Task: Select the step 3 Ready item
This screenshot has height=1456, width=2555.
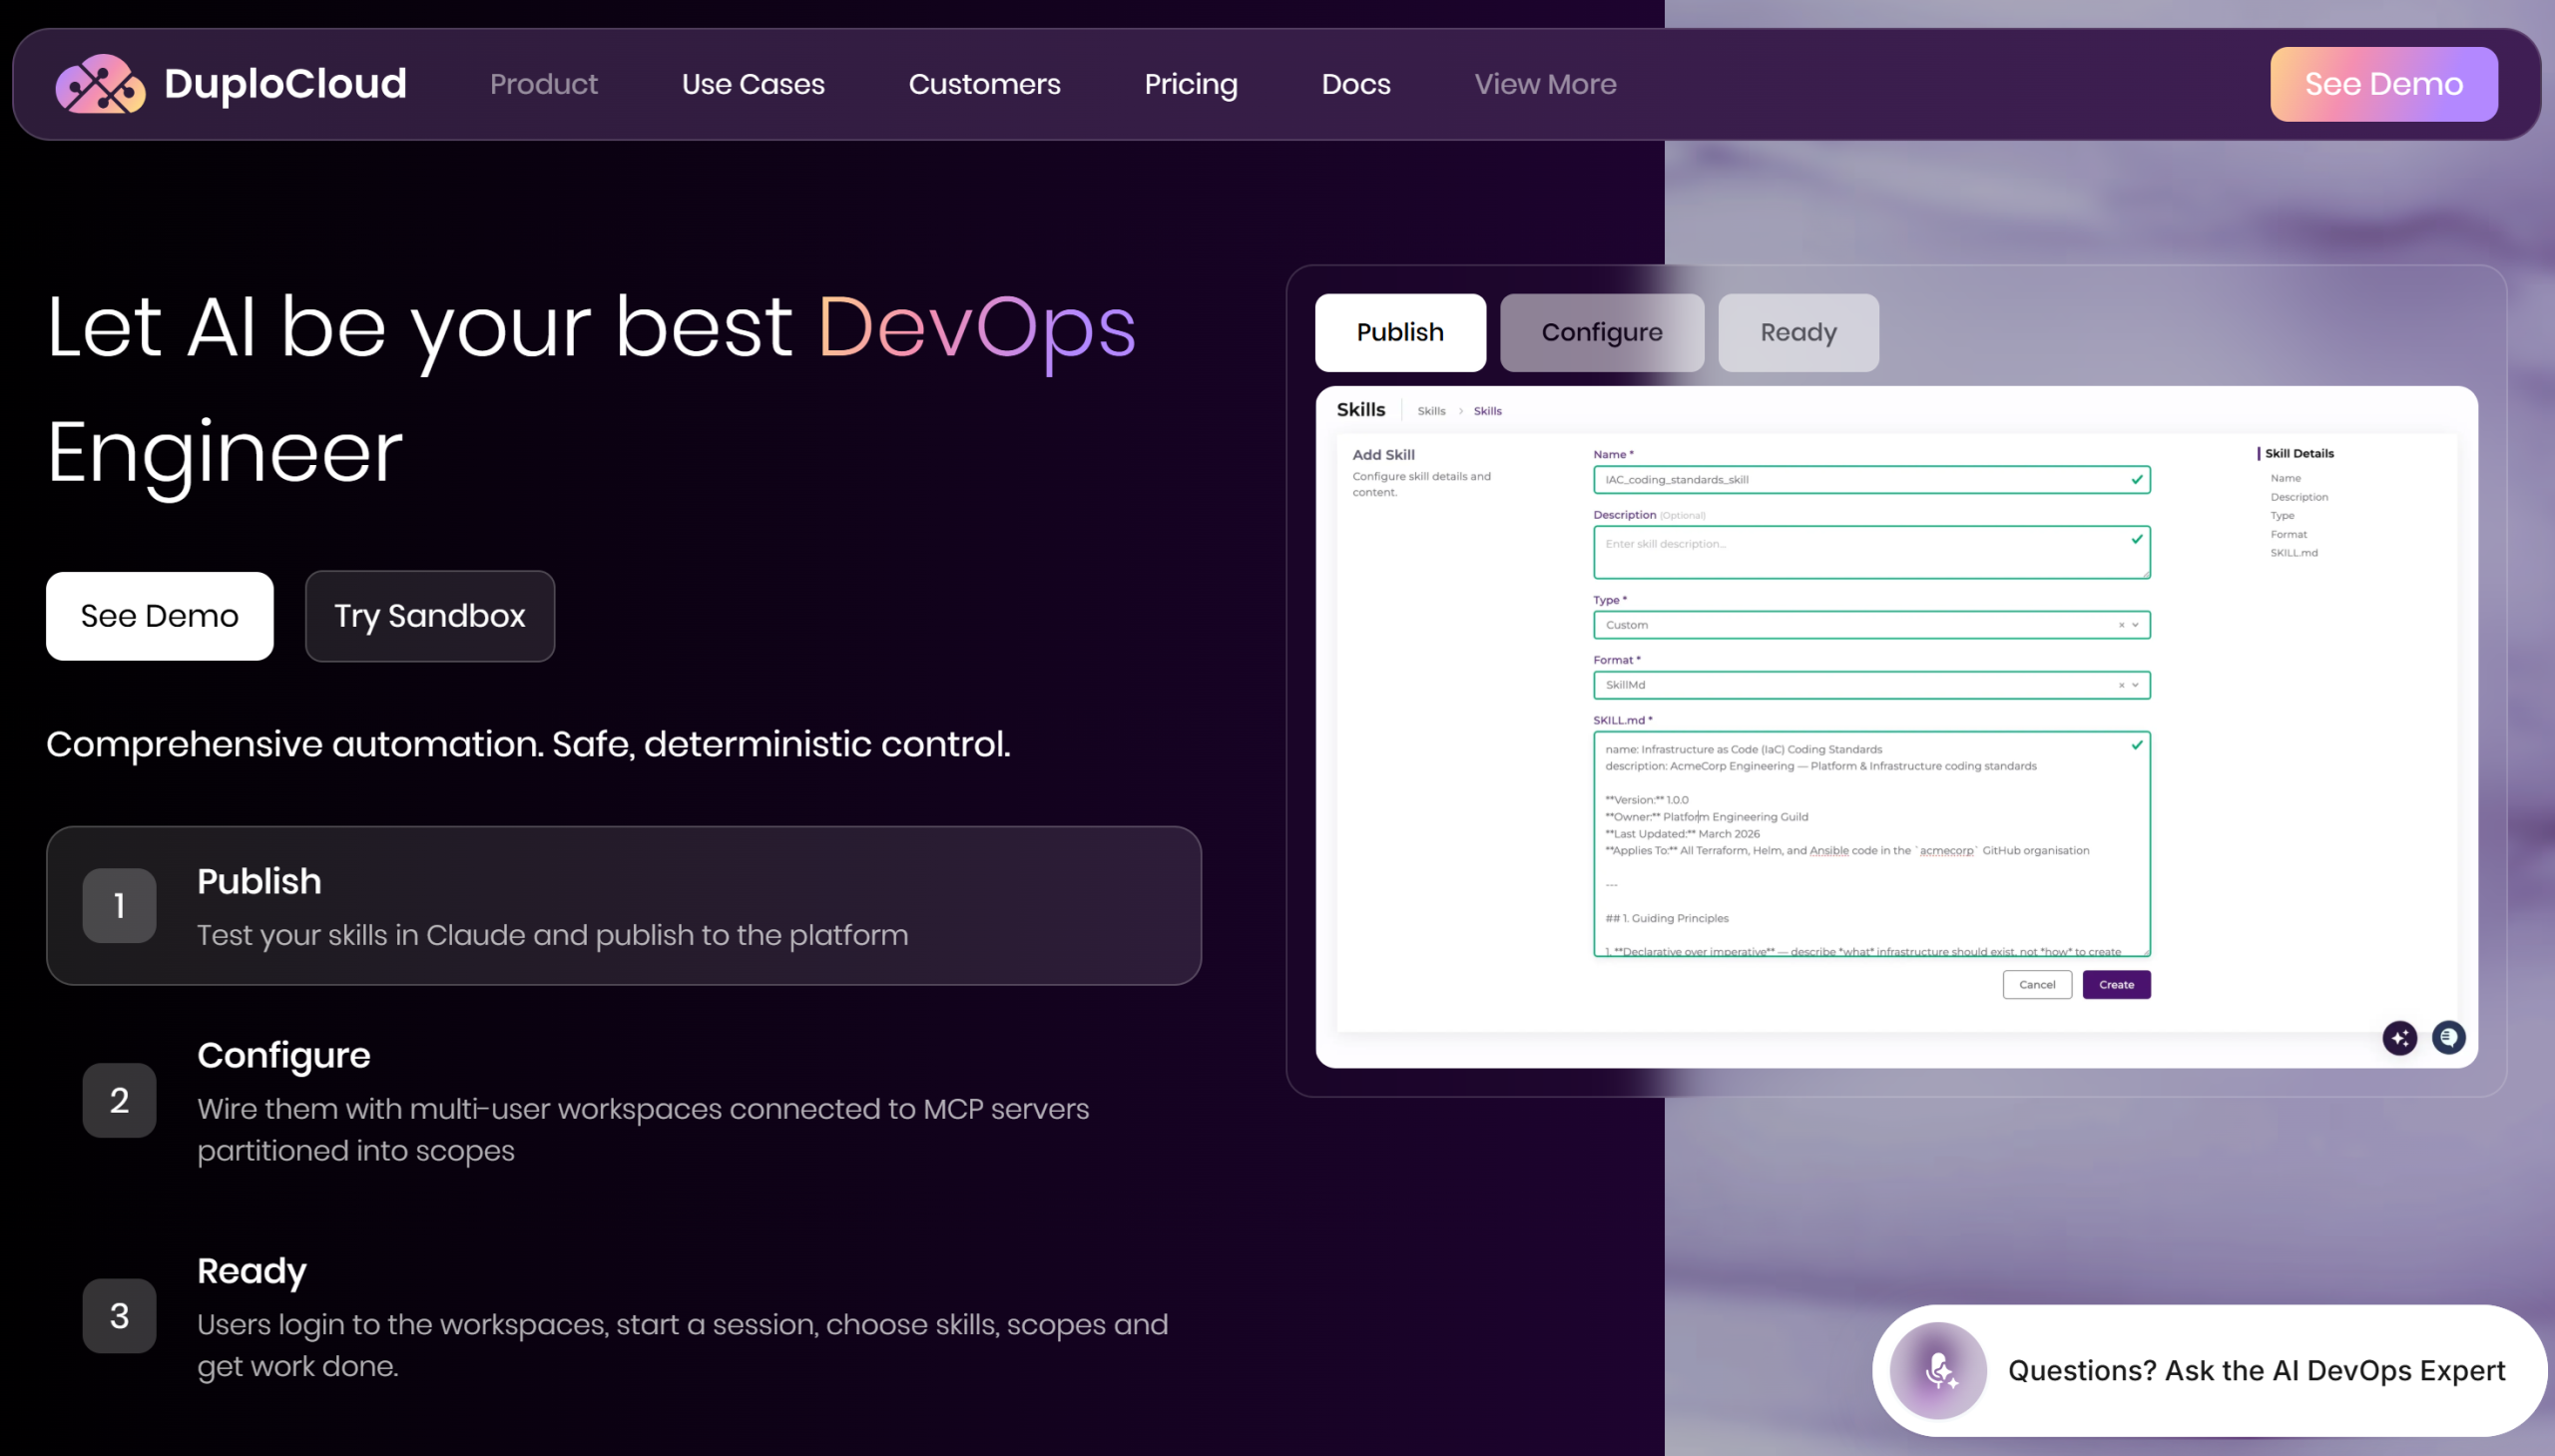Action: (624, 1317)
